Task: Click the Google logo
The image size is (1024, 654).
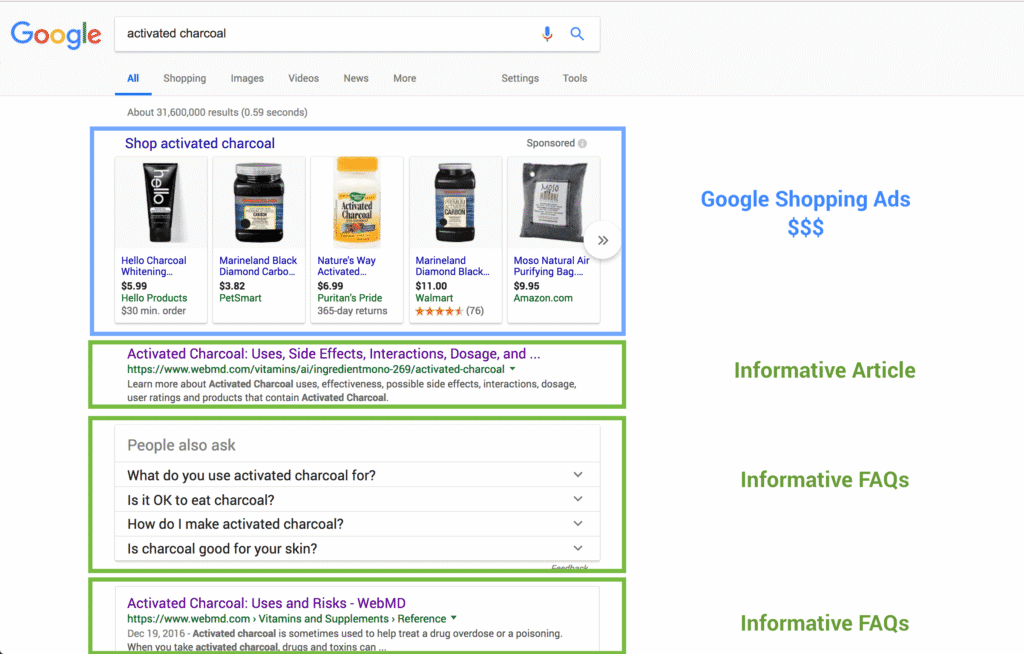Action: 55,33
